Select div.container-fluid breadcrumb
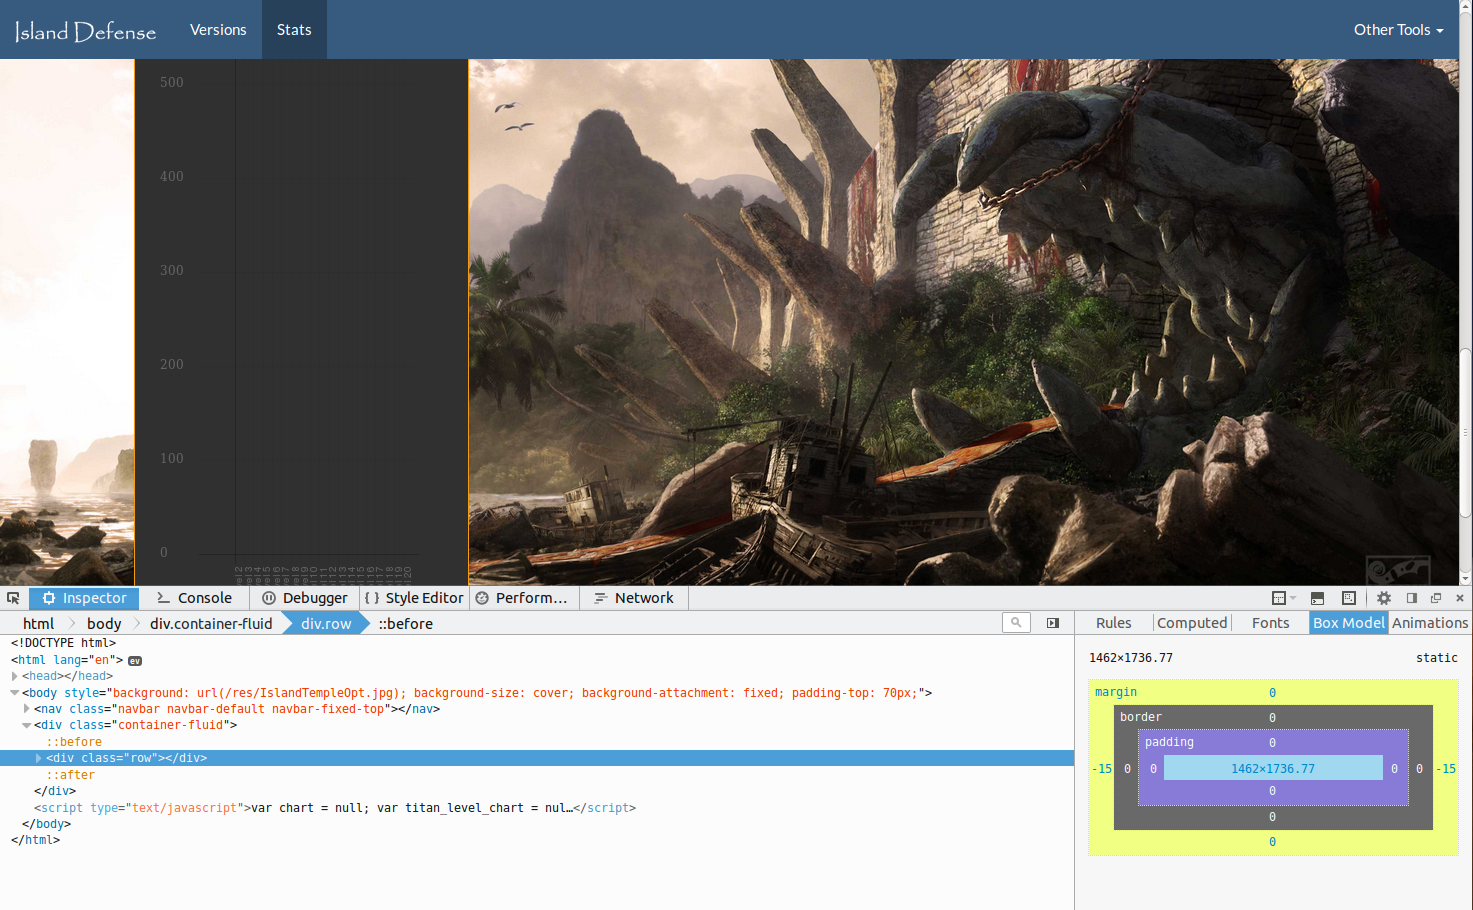The height and width of the screenshot is (910, 1473). [x=211, y=624]
